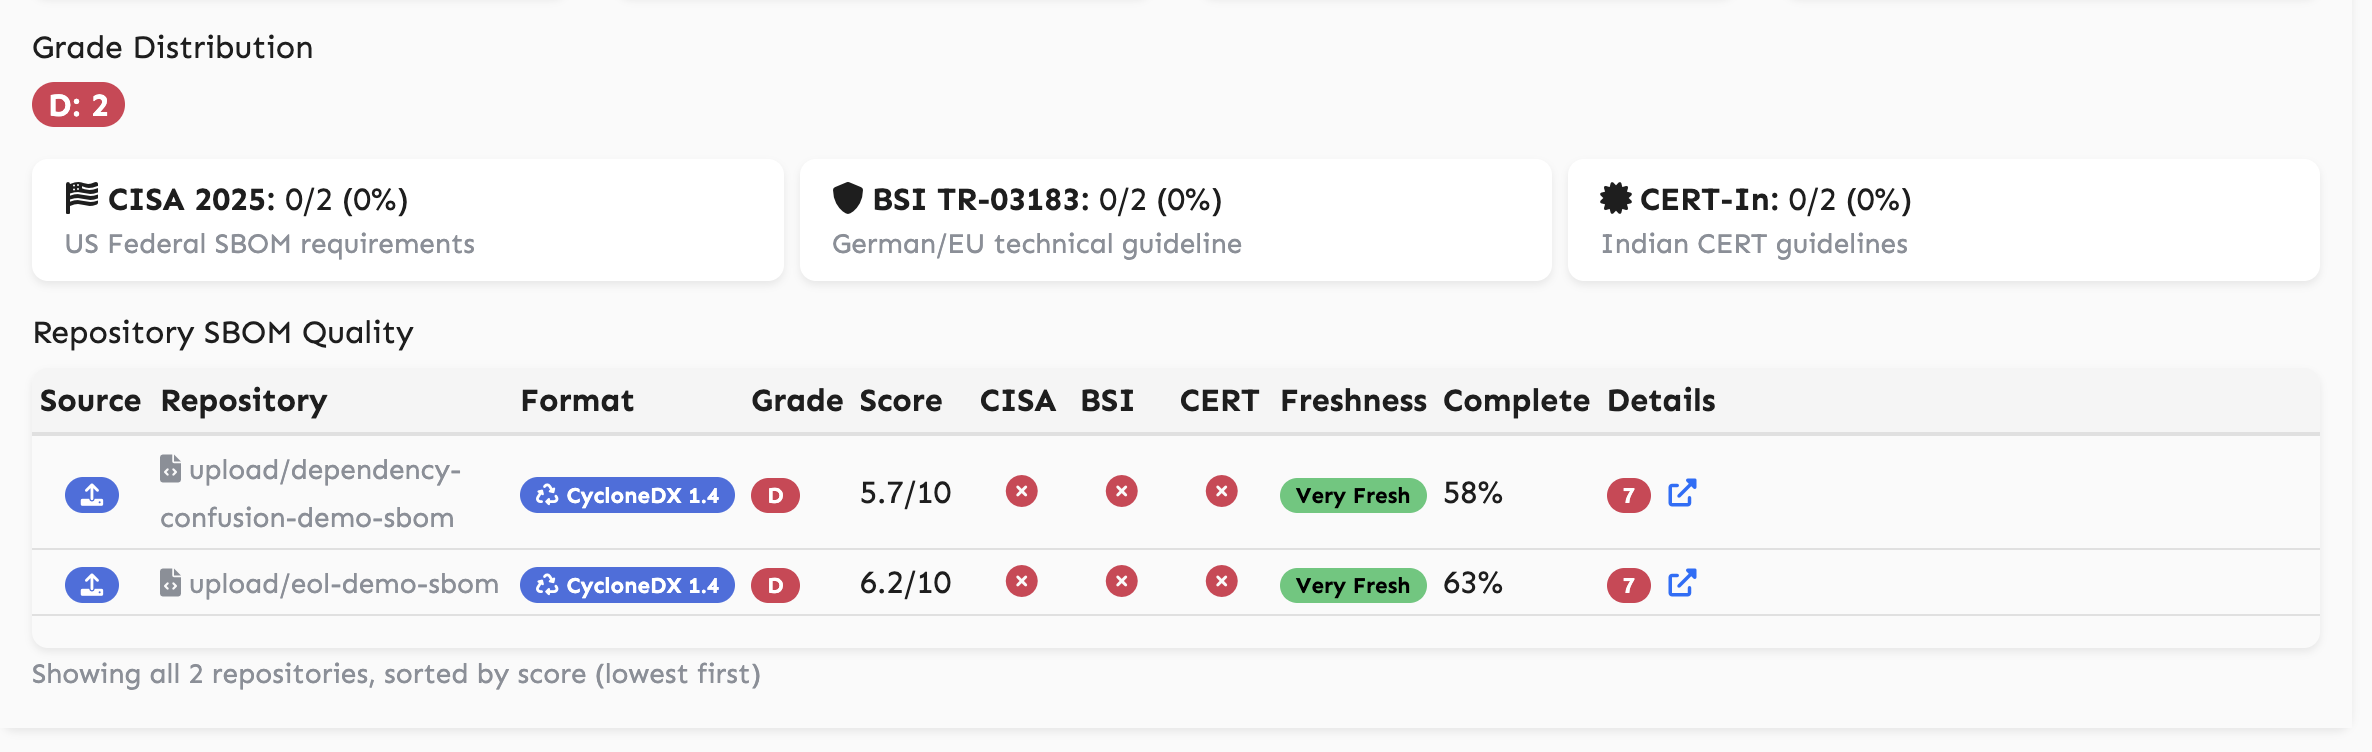
Task: Click the D grade badge for eol-demo-sbom
Action: (x=775, y=585)
